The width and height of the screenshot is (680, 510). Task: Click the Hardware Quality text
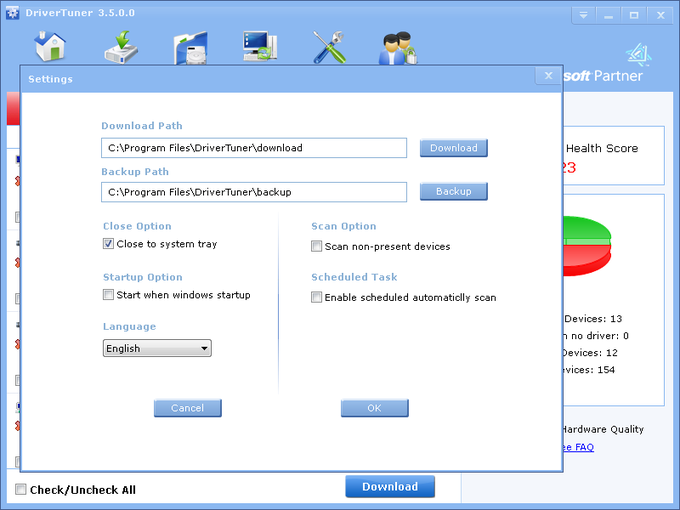tap(603, 429)
